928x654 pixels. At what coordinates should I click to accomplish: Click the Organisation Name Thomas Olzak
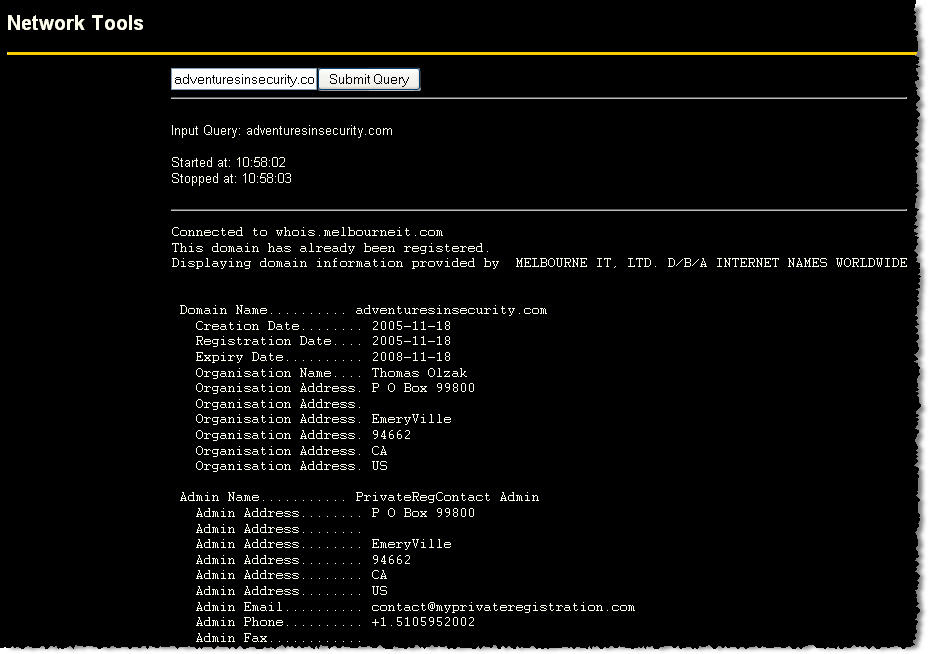419,373
